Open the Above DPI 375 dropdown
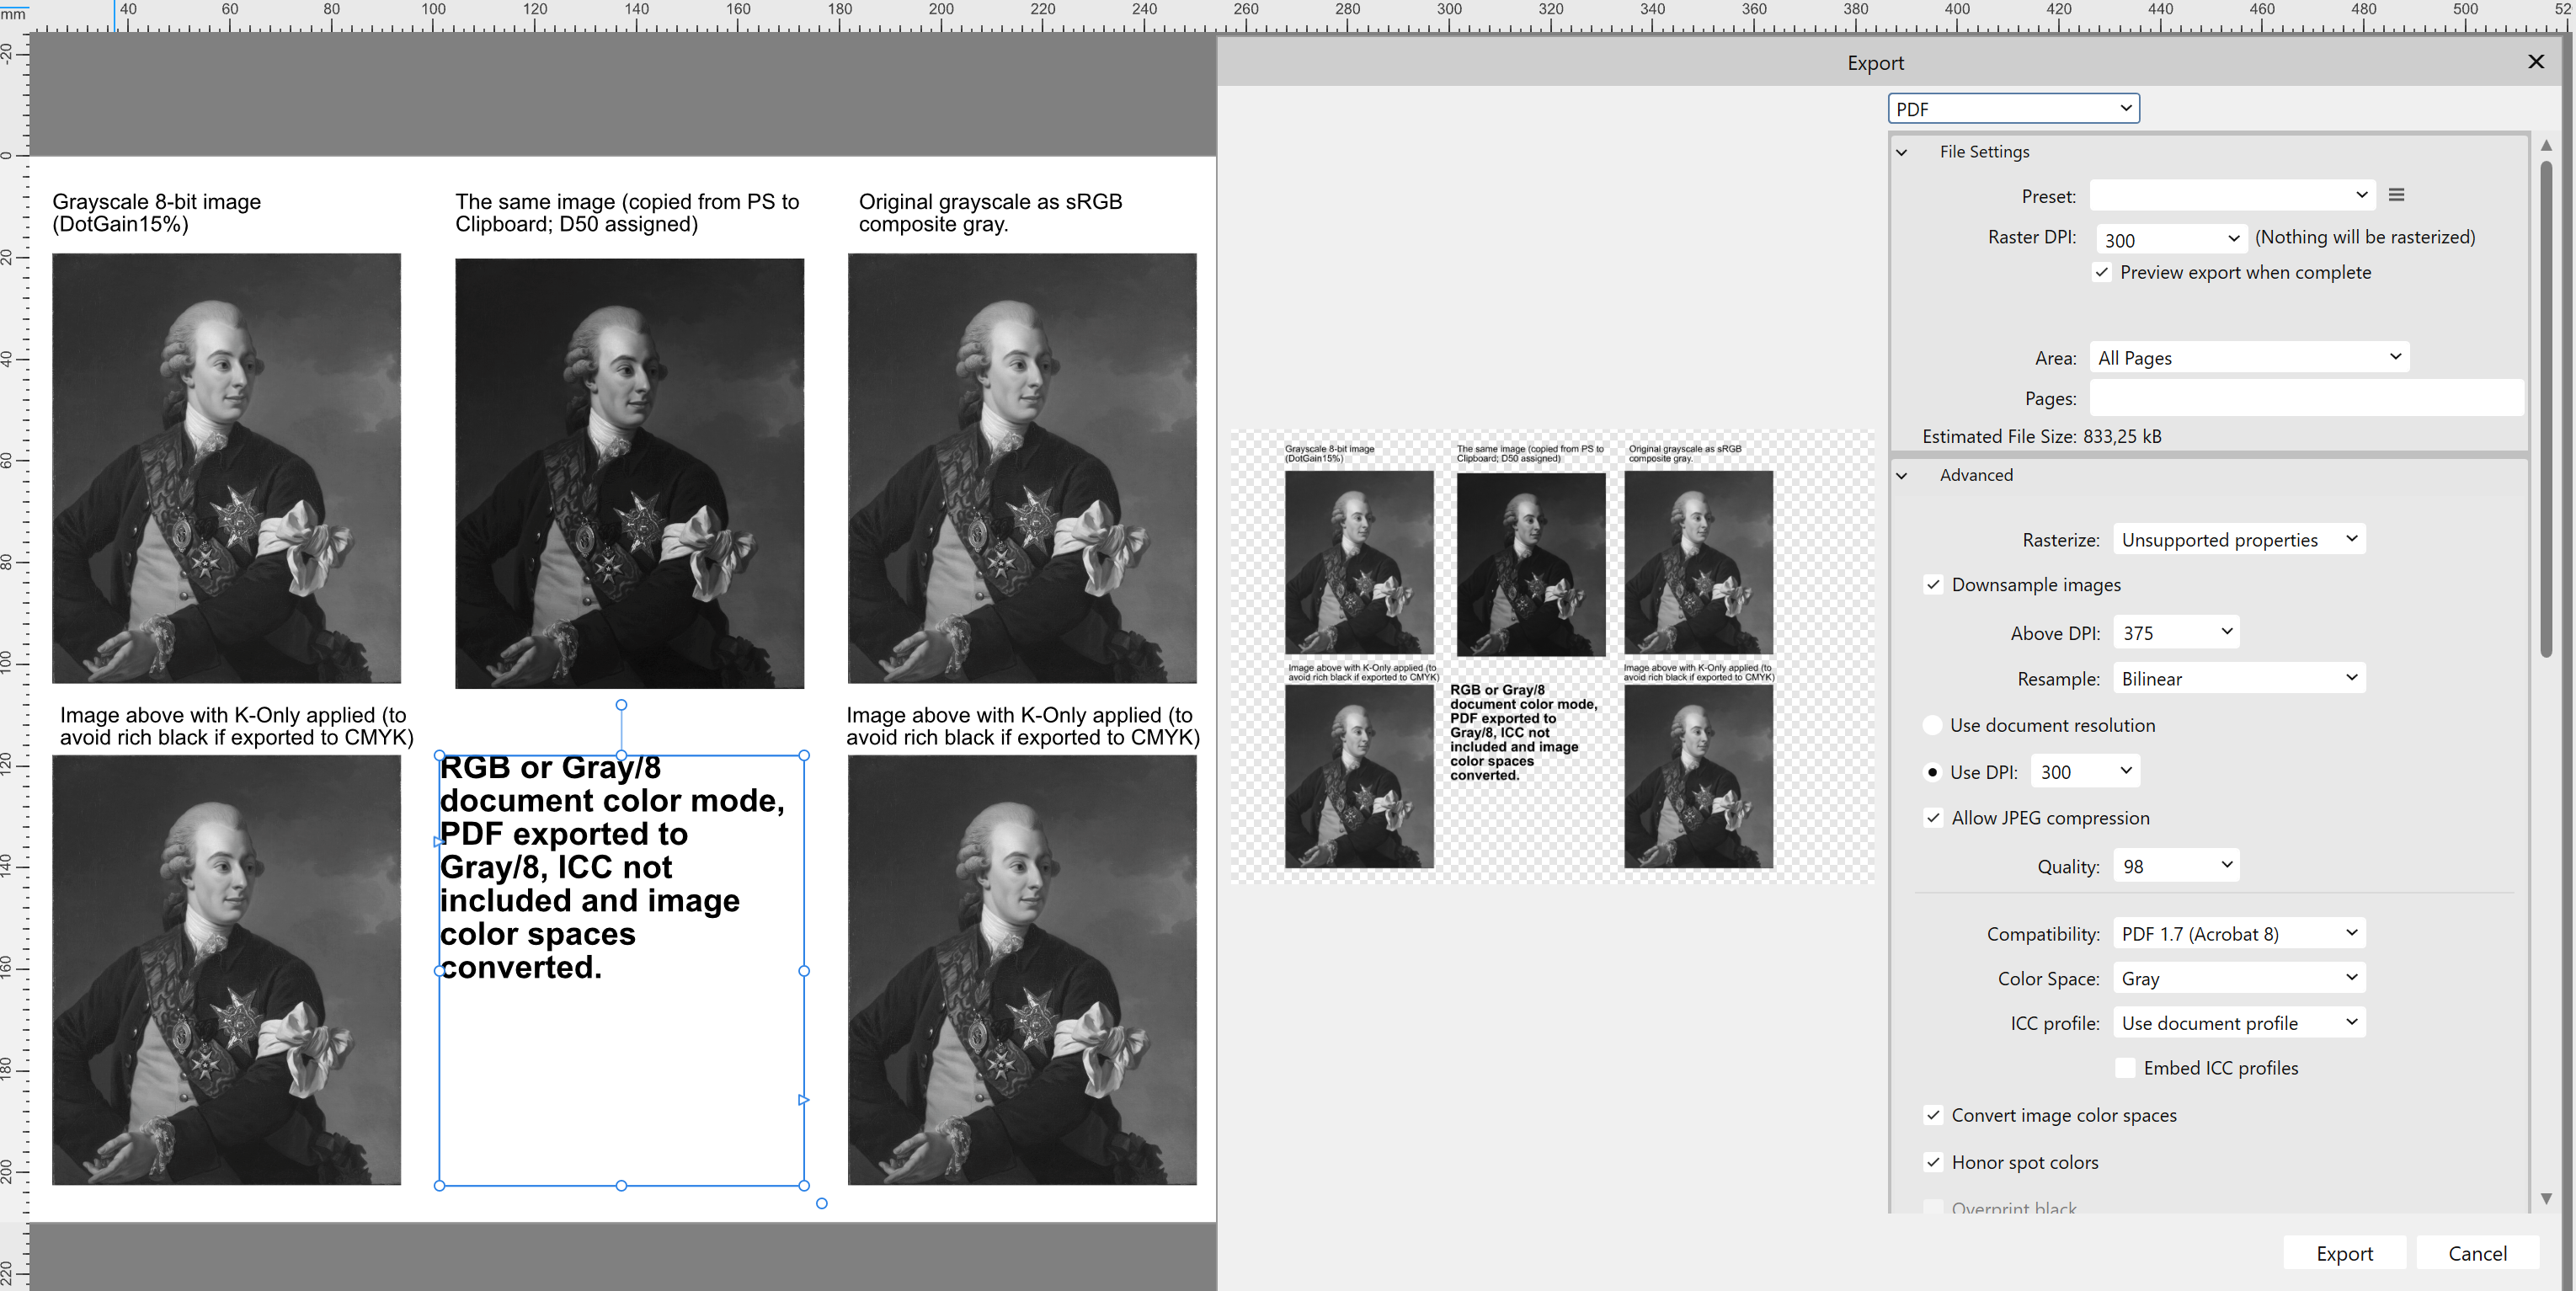The image size is (2576, 1291). (2176, 632)
